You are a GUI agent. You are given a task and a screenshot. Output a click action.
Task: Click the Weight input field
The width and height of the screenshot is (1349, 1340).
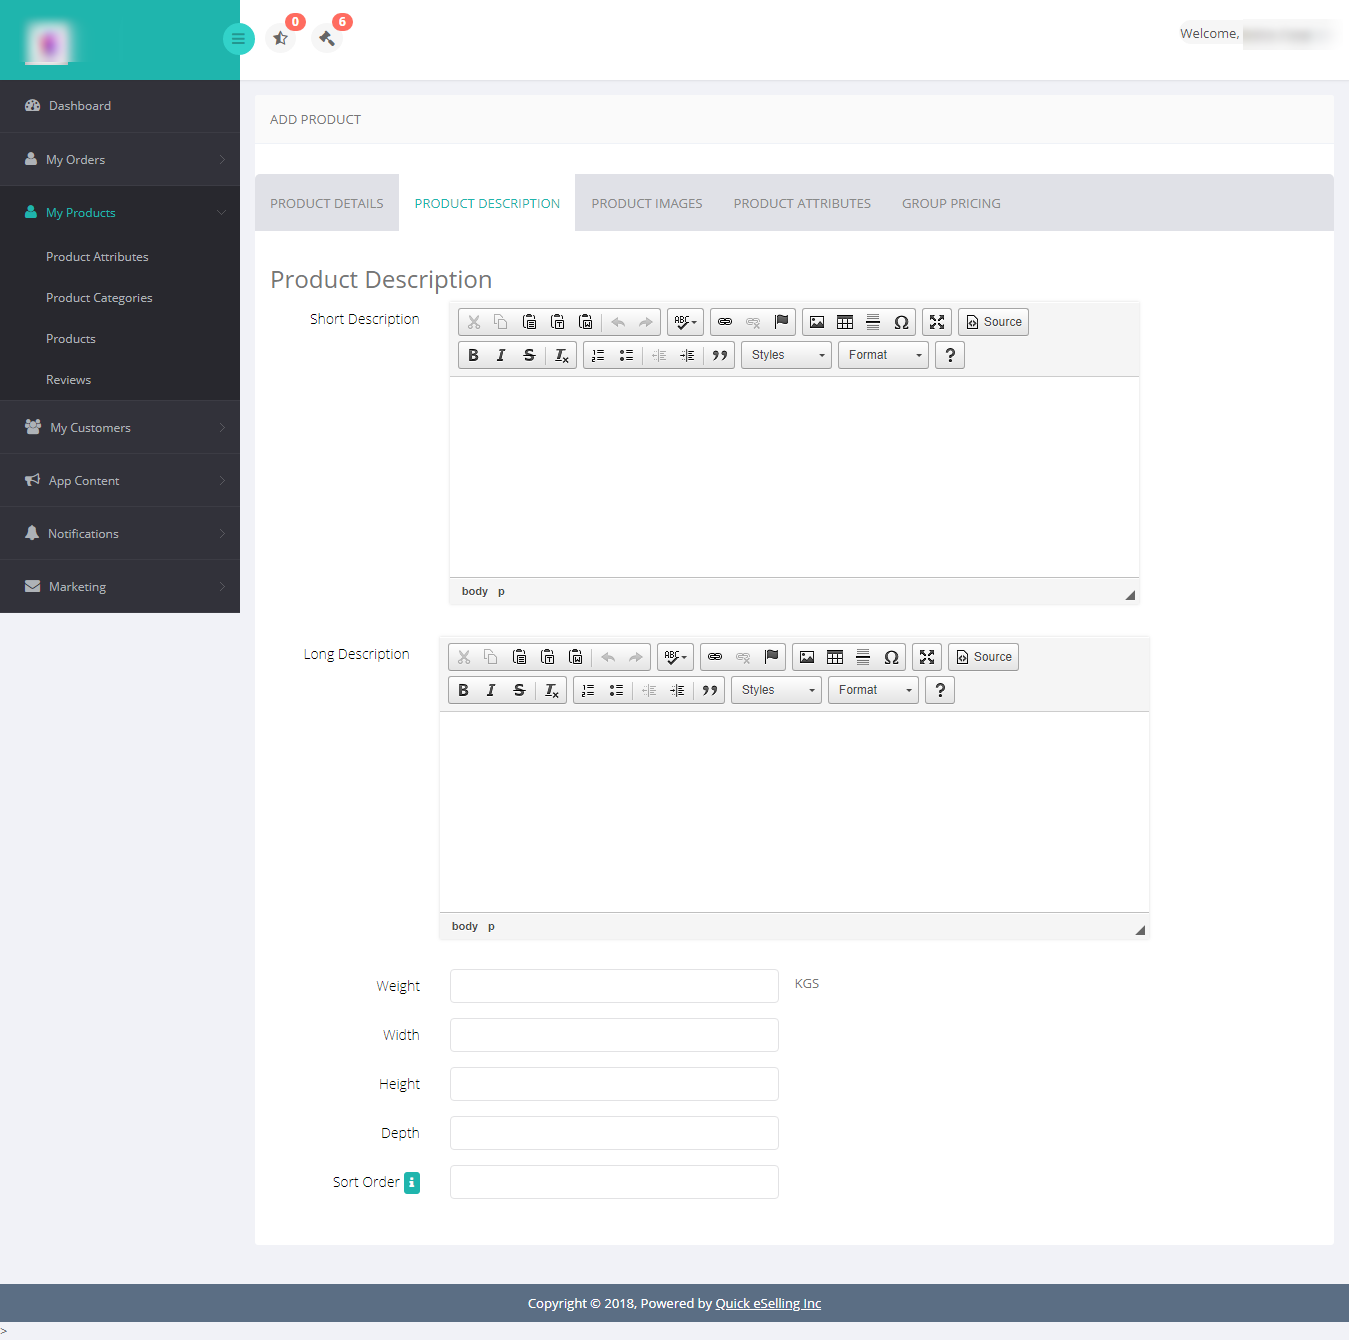click(x=614, y=986)
